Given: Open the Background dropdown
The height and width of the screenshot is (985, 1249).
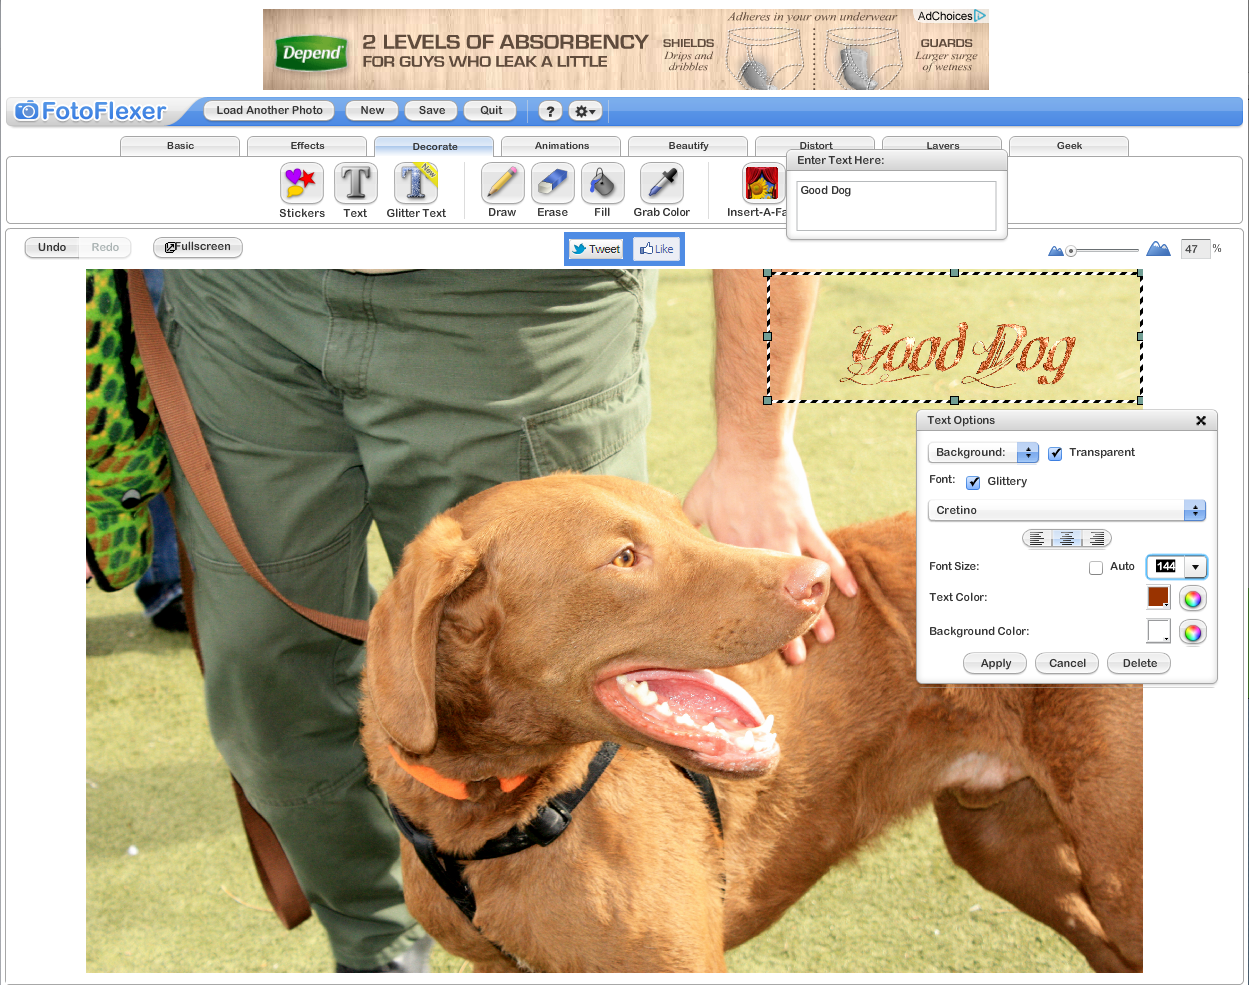Looking at the screenshot, I should click(984, 453).
